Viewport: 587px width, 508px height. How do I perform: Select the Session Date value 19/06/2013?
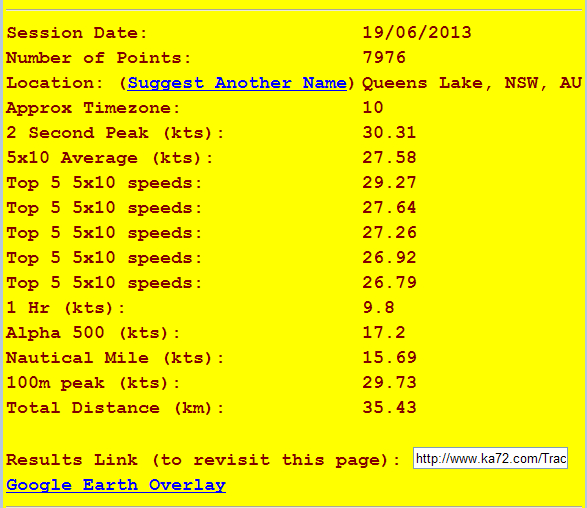click(417, 33)
